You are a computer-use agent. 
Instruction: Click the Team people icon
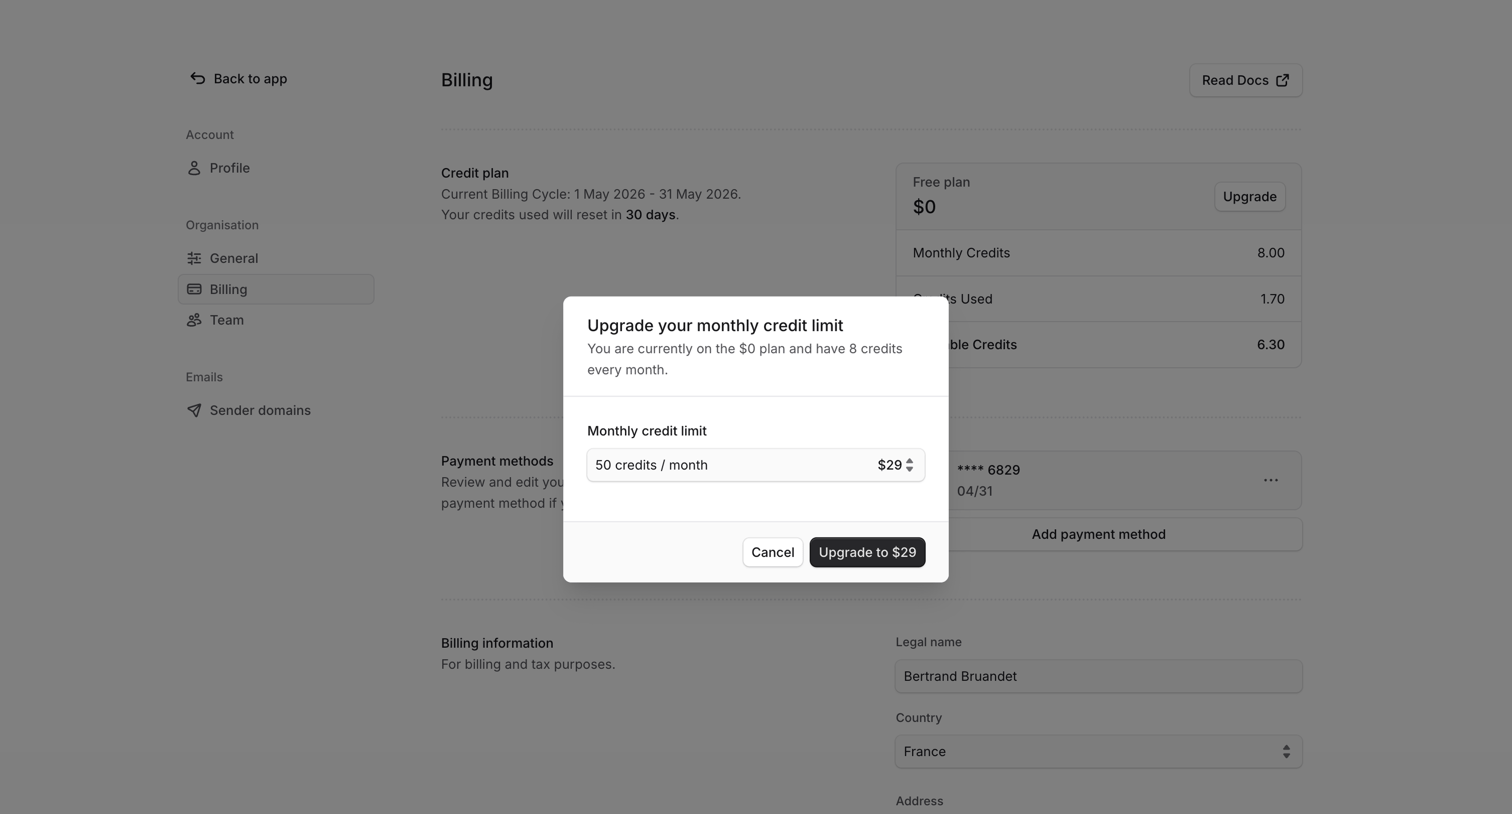pyautogui.click(x=194, y=320)
